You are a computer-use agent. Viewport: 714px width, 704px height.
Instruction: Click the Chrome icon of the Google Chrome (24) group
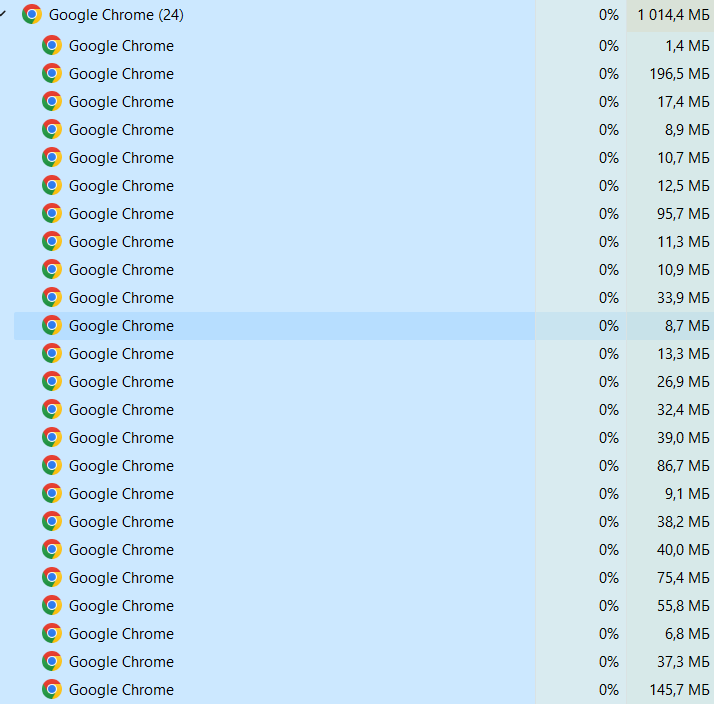pyautogui.click(x=32, y=15)
